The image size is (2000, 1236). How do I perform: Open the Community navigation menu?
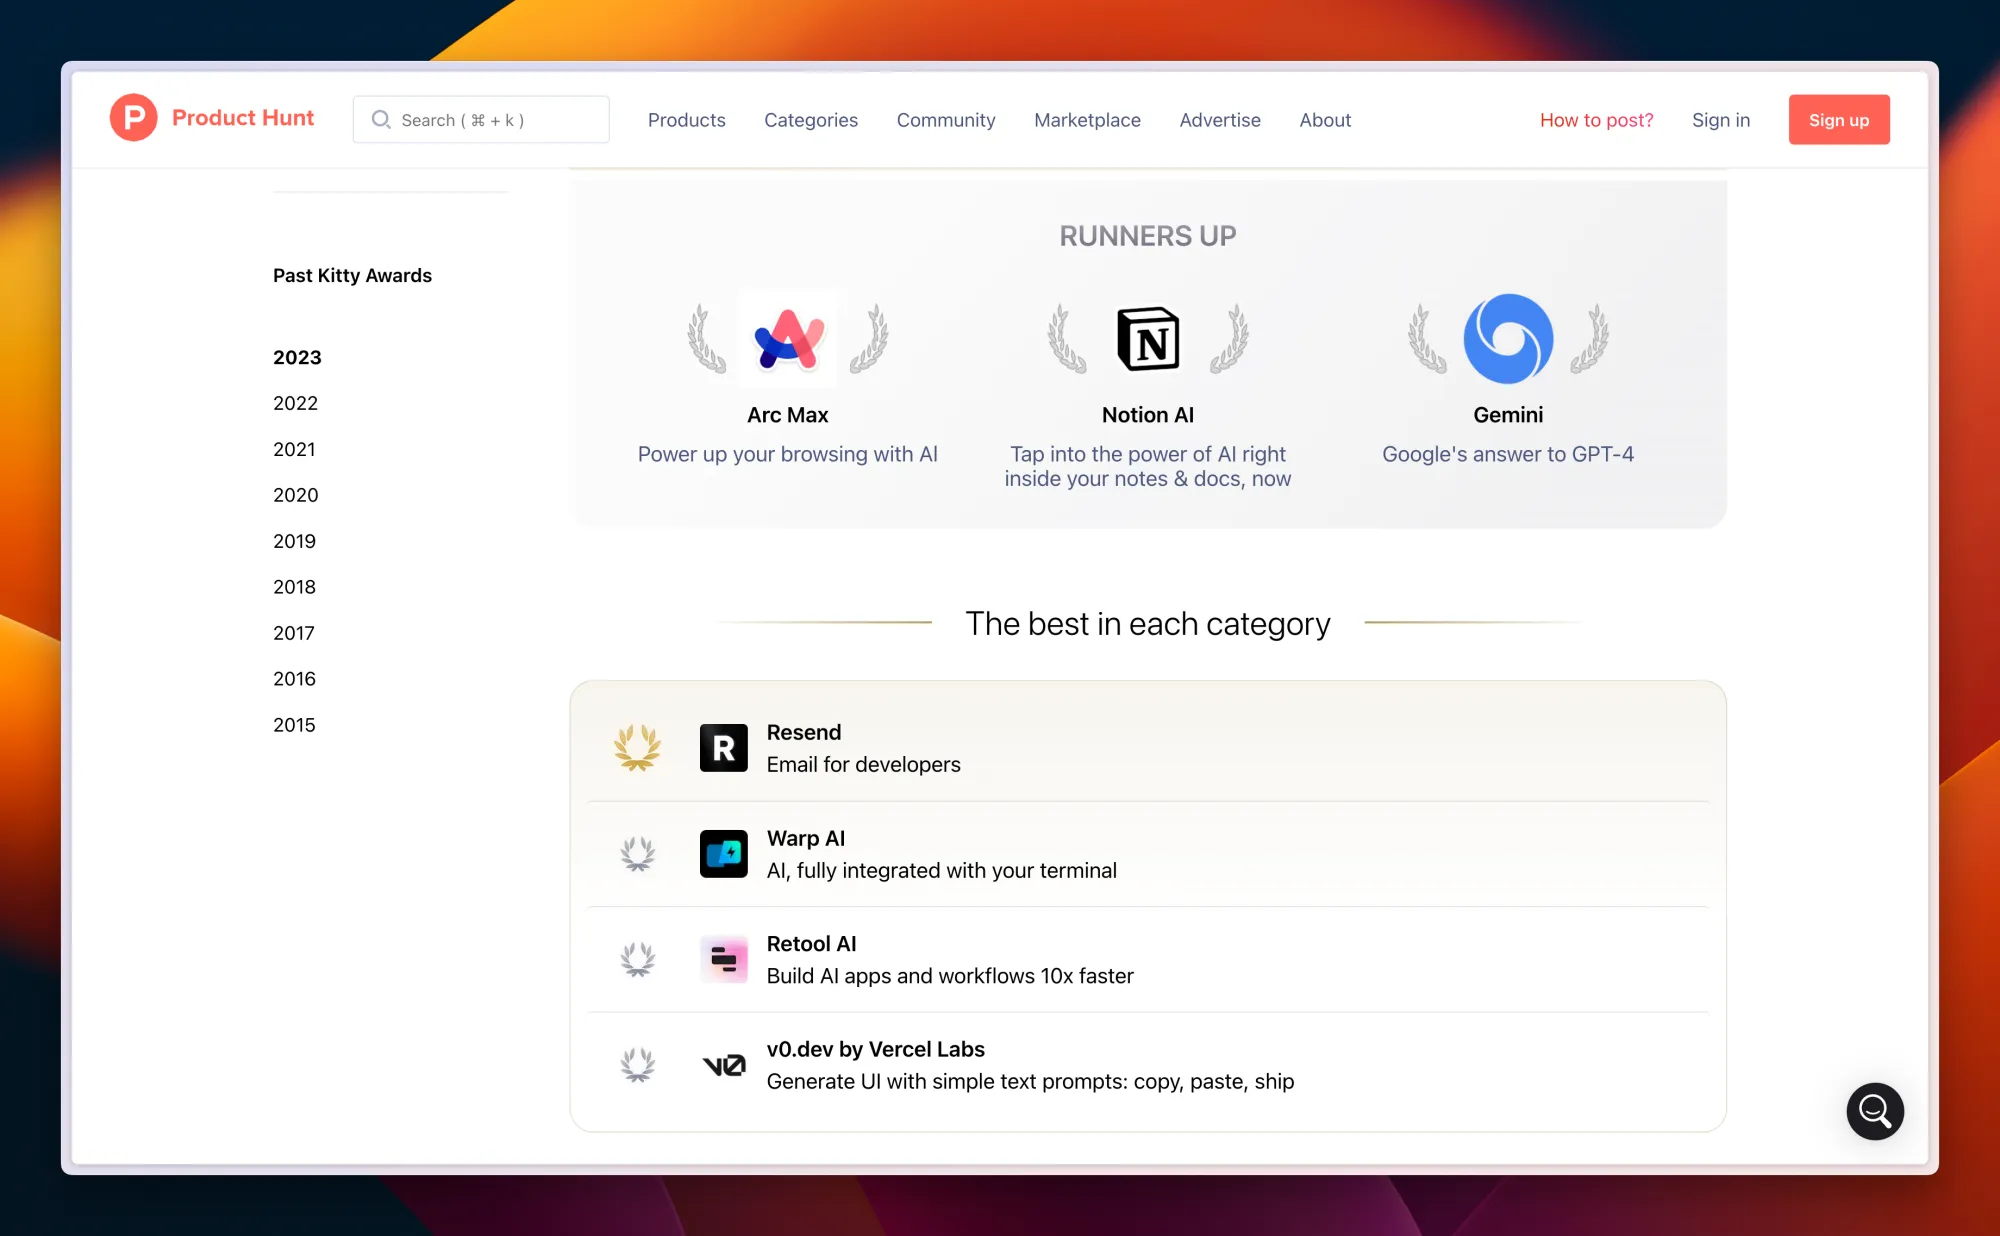coord(945,120)
